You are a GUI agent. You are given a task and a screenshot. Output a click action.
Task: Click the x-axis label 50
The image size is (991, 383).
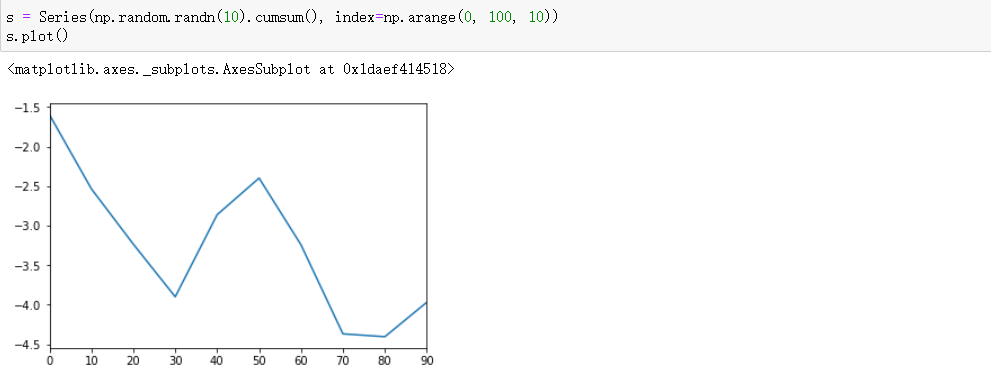259,361
